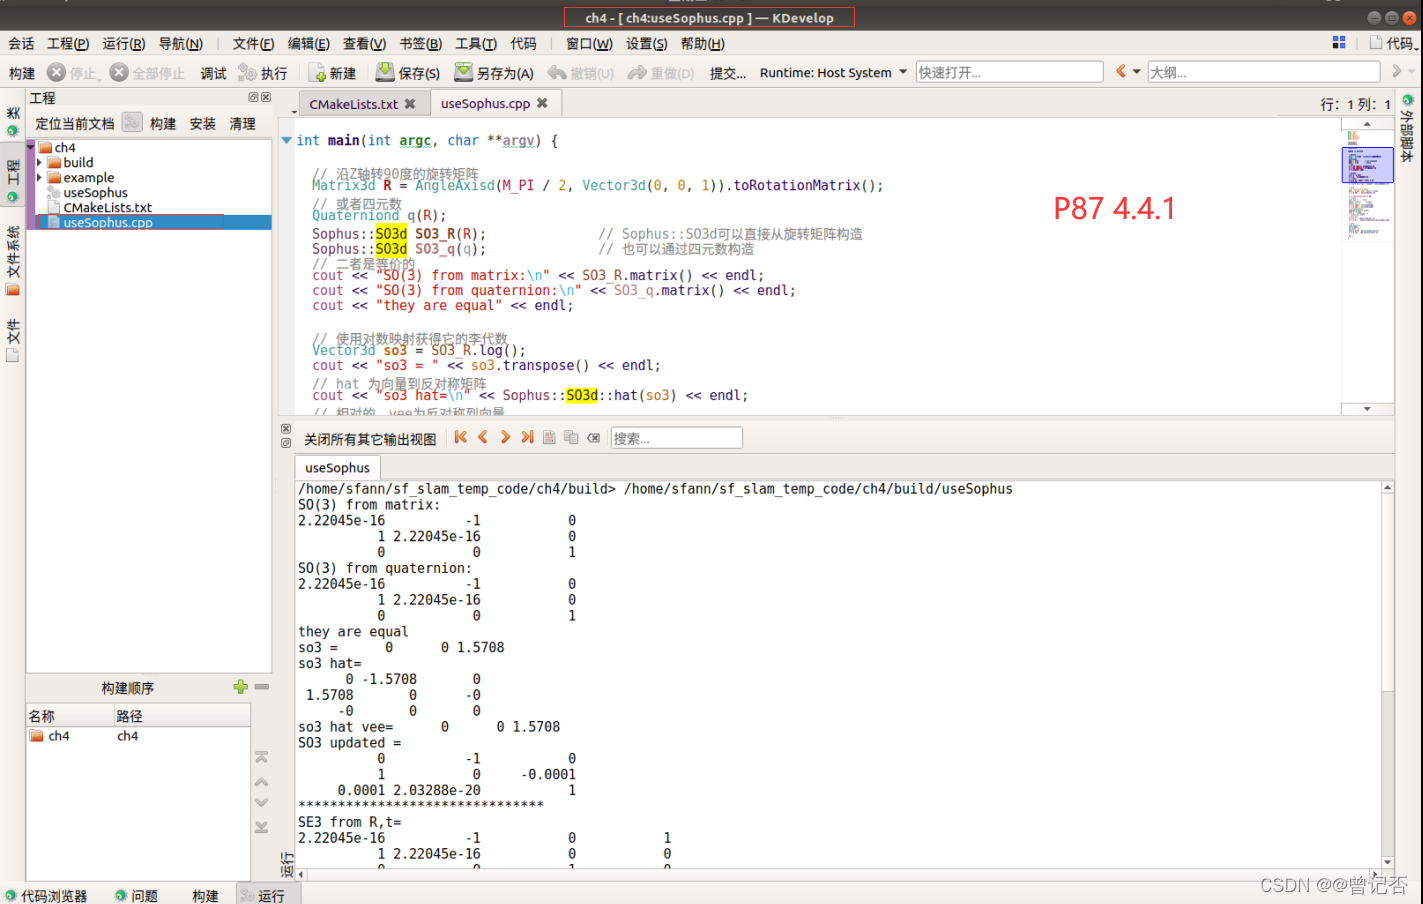This screenshot has width=1423, height=904.
Task: Click the code minimap viewport
Action: (1367, 165)
